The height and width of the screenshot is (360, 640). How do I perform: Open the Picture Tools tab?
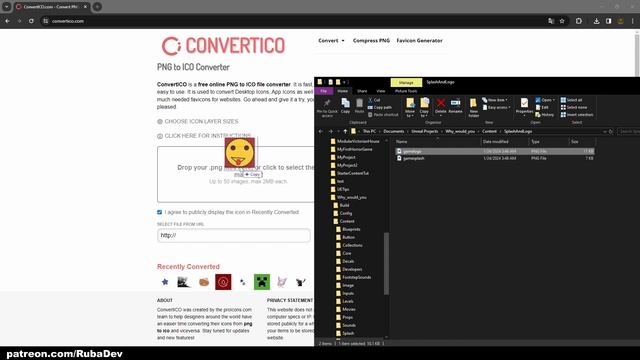(x=406, y=91)
